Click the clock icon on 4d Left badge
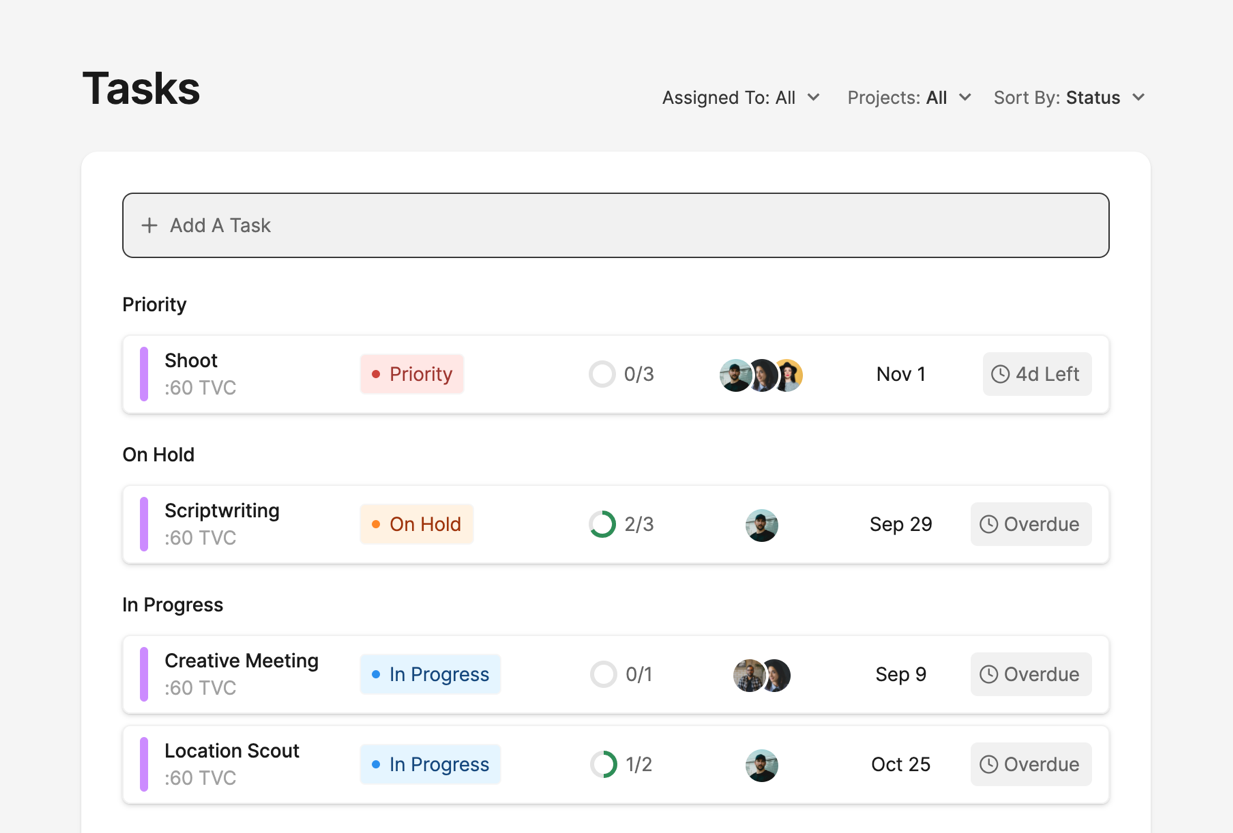1233x833 pixels. (1000, 374)
